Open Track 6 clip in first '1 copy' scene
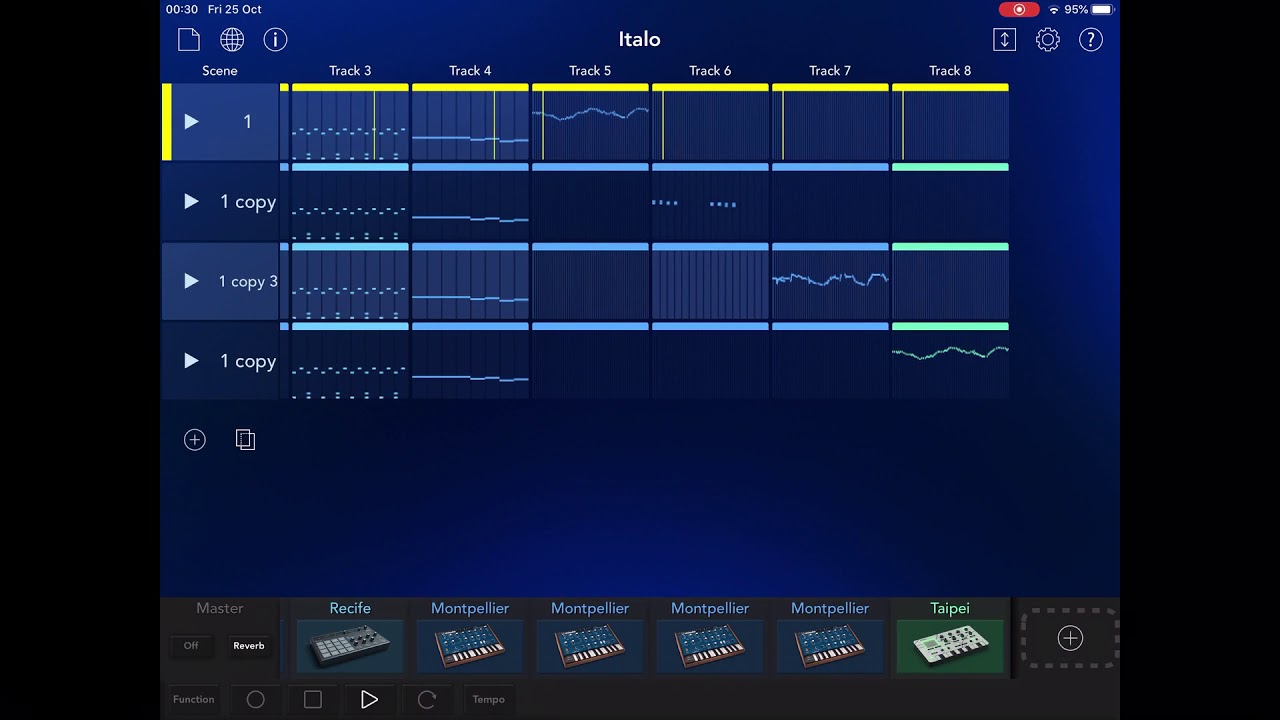 pos(710,202)
